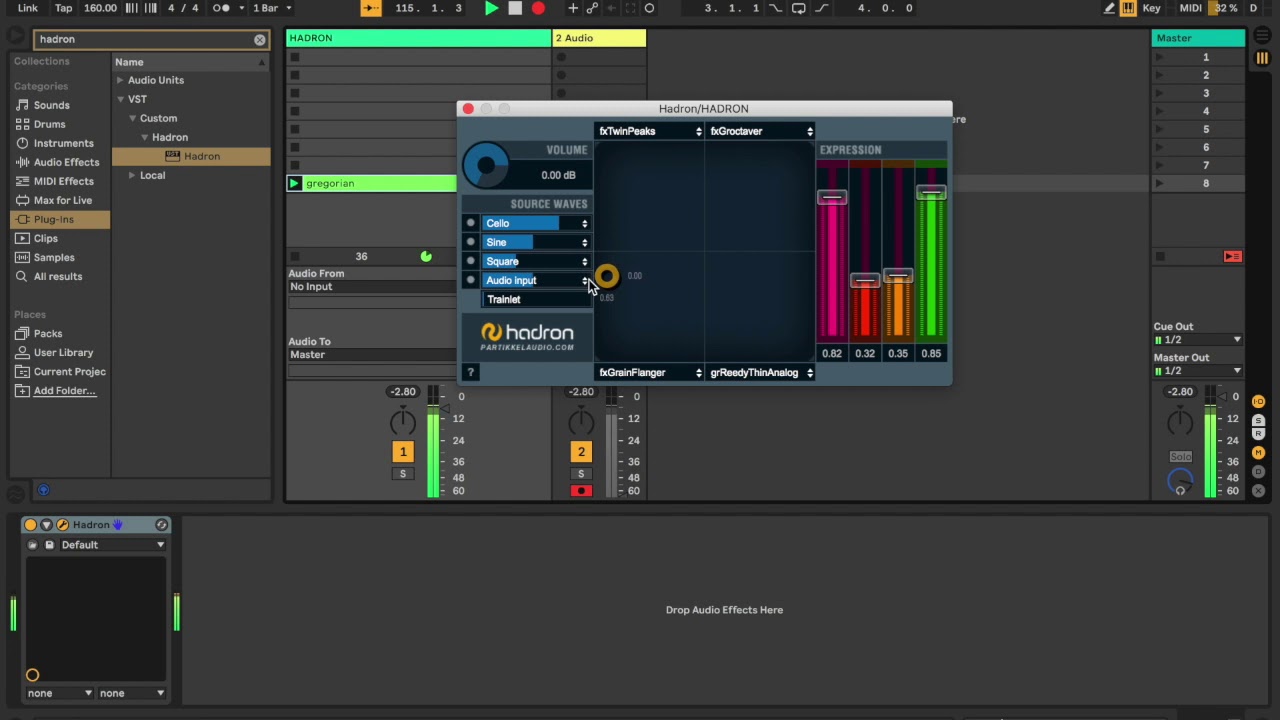
Task: Click the Link button
Action: [28, 8]
